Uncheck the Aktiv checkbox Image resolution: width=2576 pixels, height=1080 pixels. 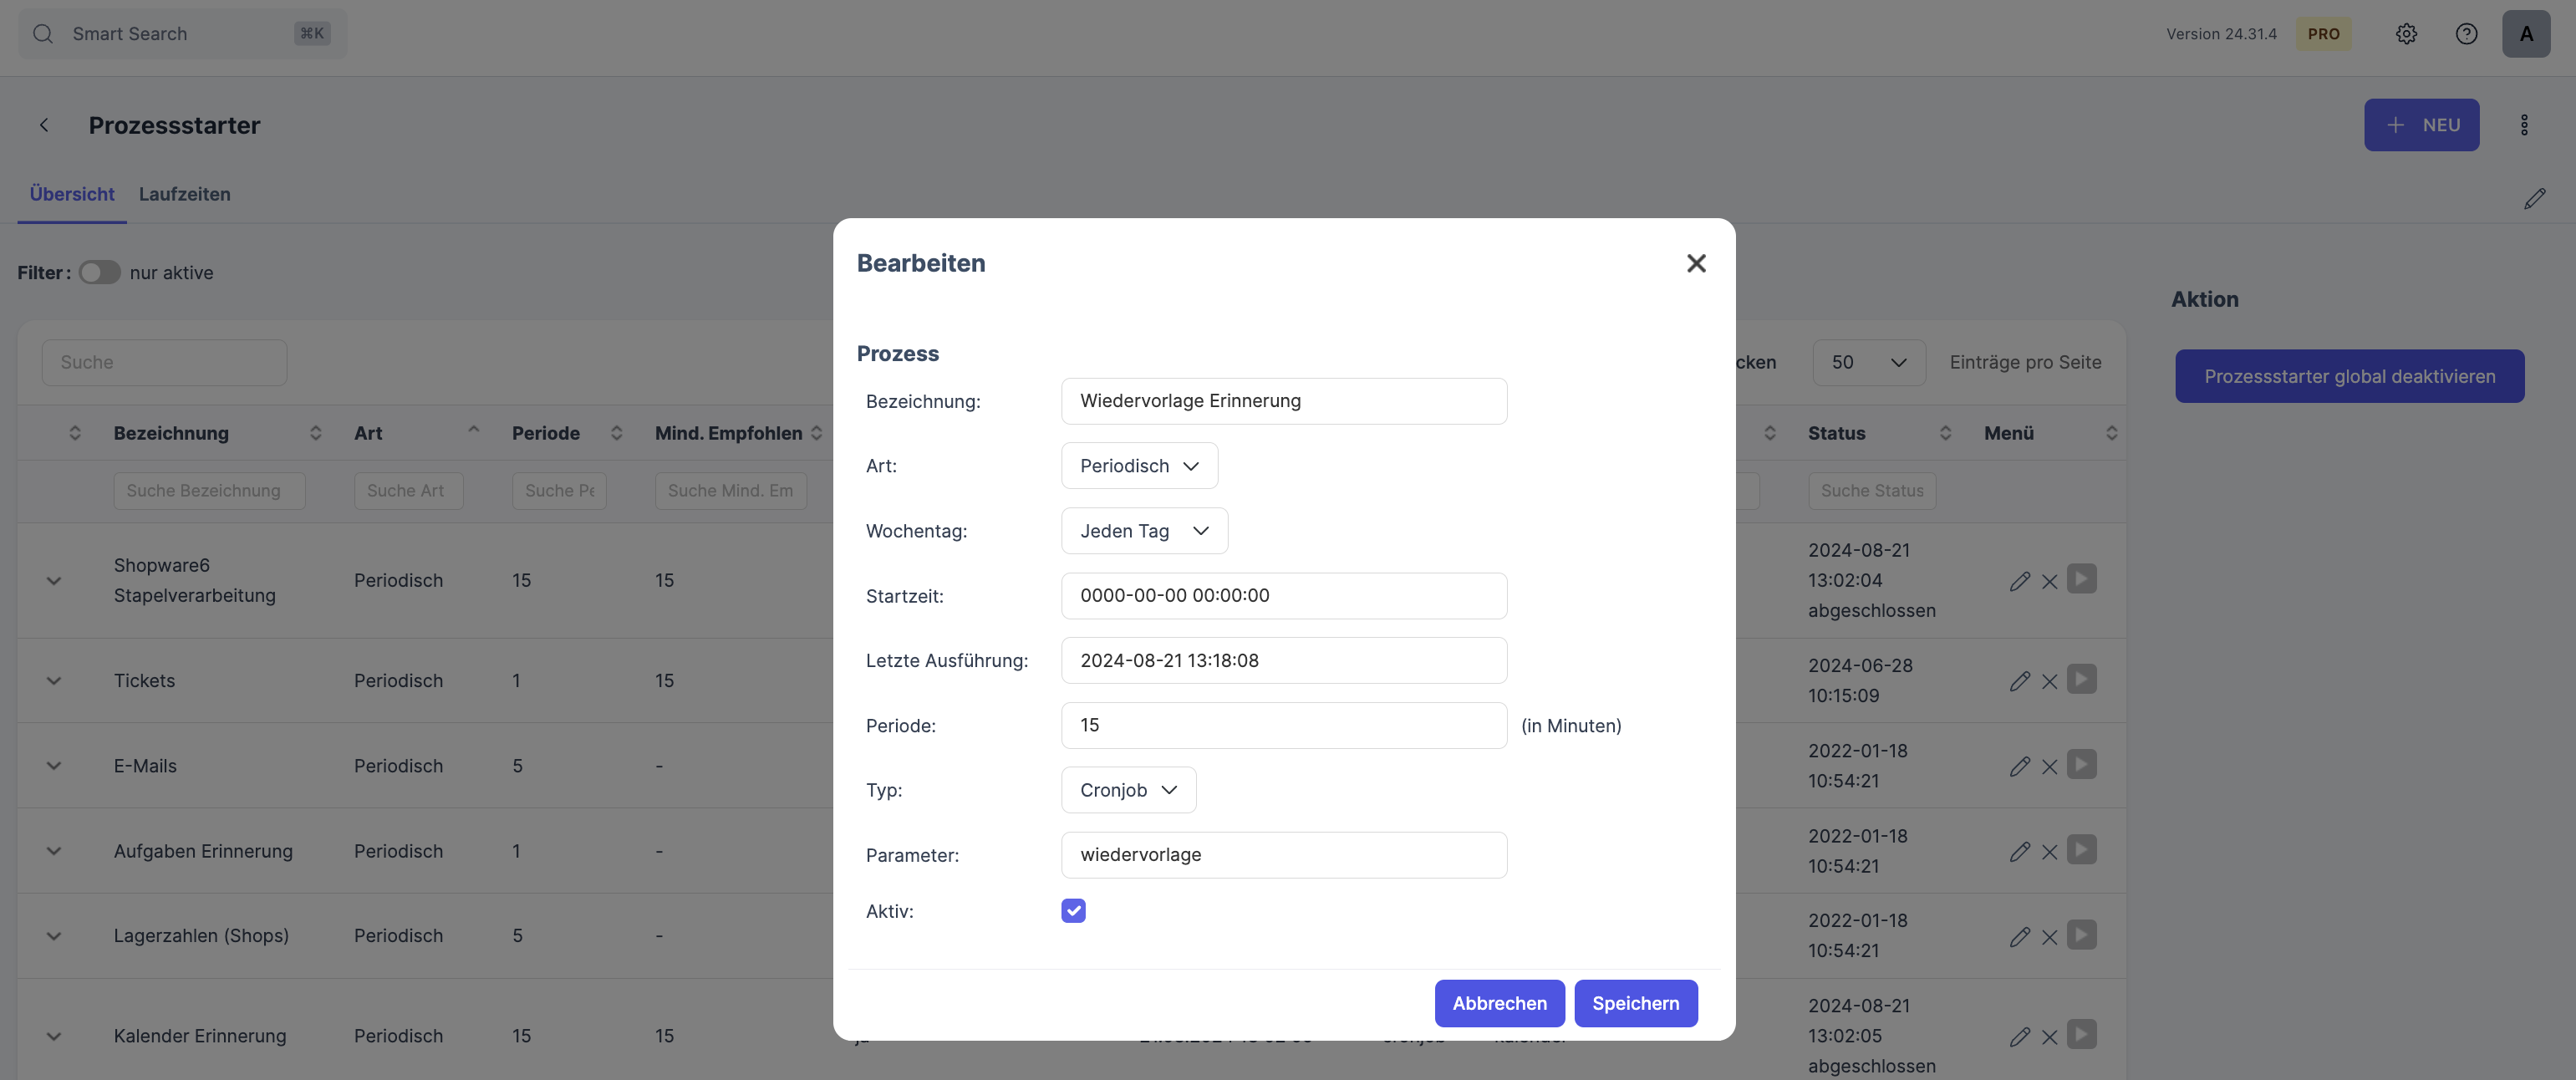coord(1073,911)
